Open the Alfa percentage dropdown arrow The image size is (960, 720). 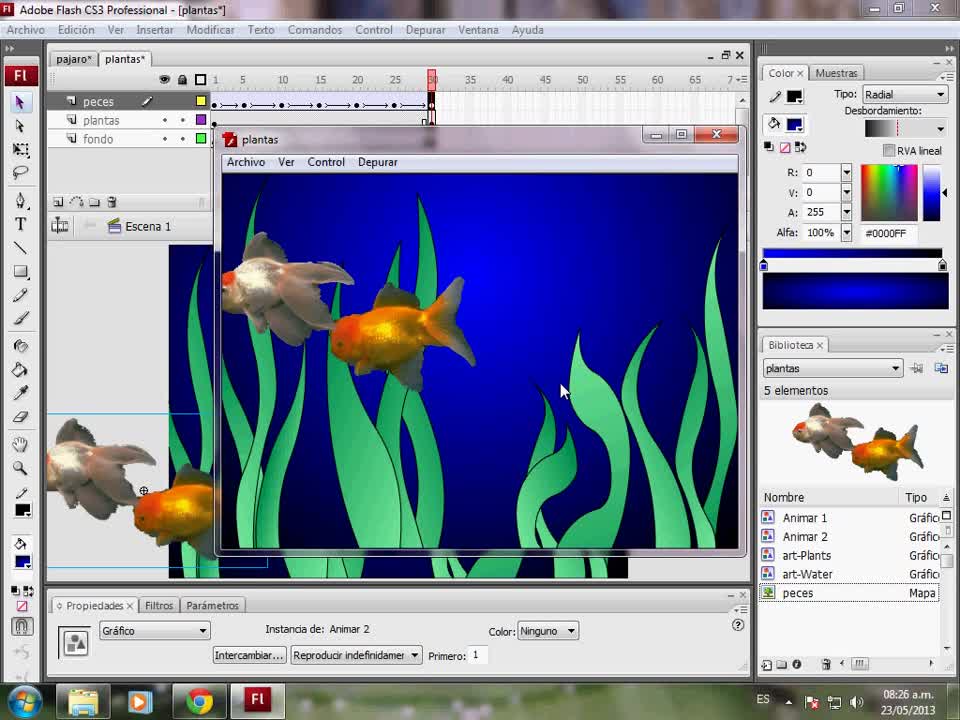click(846, 233)
